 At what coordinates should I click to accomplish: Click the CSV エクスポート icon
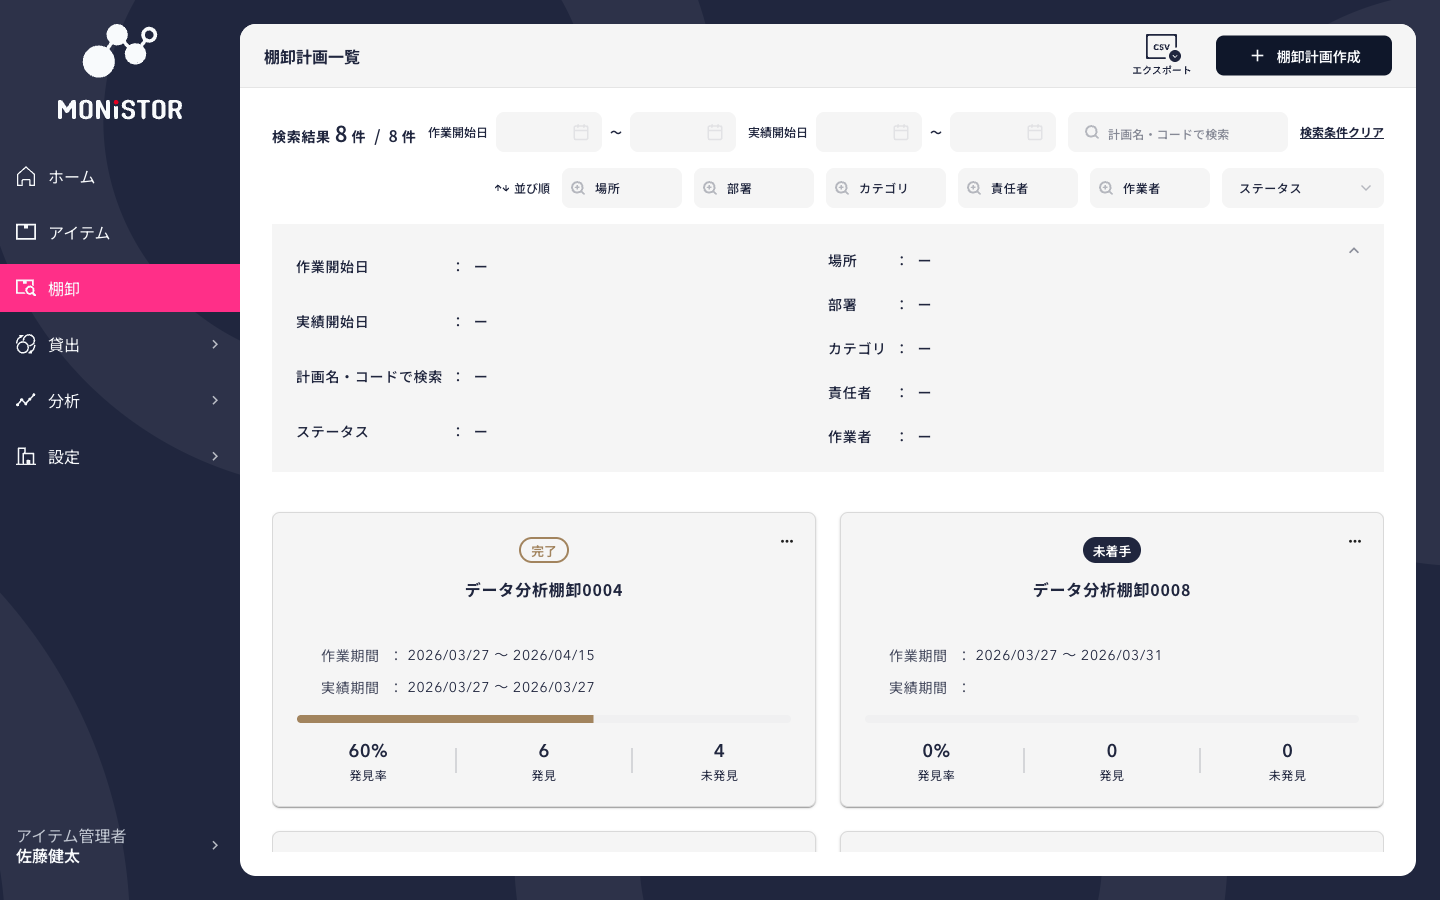(1160, 46)
